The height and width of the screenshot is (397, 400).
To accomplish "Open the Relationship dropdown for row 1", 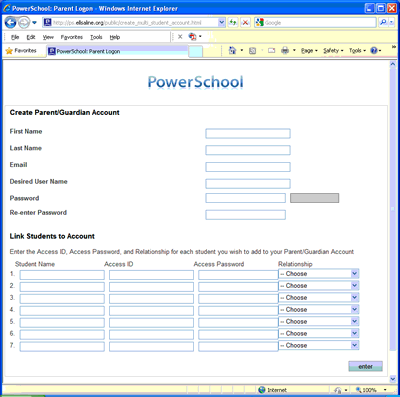I will pos(319,274).
